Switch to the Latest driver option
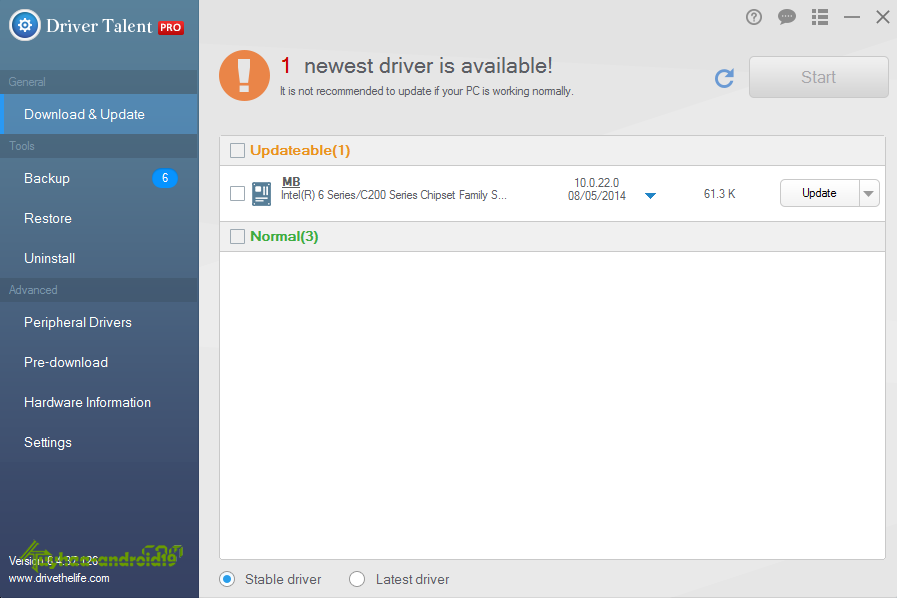This screenshot has height=598, width=897. click(x=357, y=579)
